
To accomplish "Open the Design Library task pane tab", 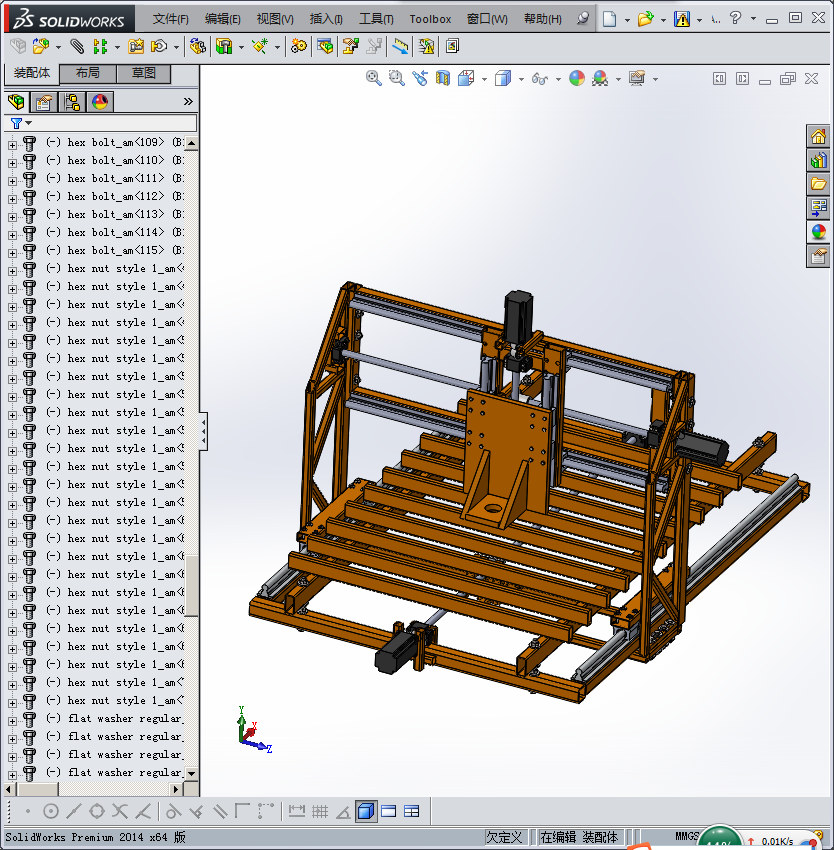I will (818, 160).
